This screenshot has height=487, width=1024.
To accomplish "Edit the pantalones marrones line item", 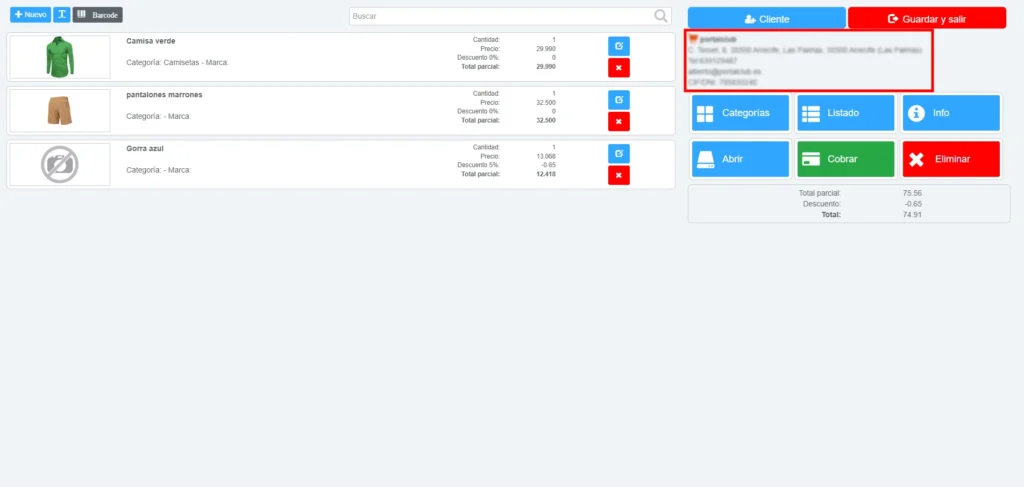I will point(618,100).
